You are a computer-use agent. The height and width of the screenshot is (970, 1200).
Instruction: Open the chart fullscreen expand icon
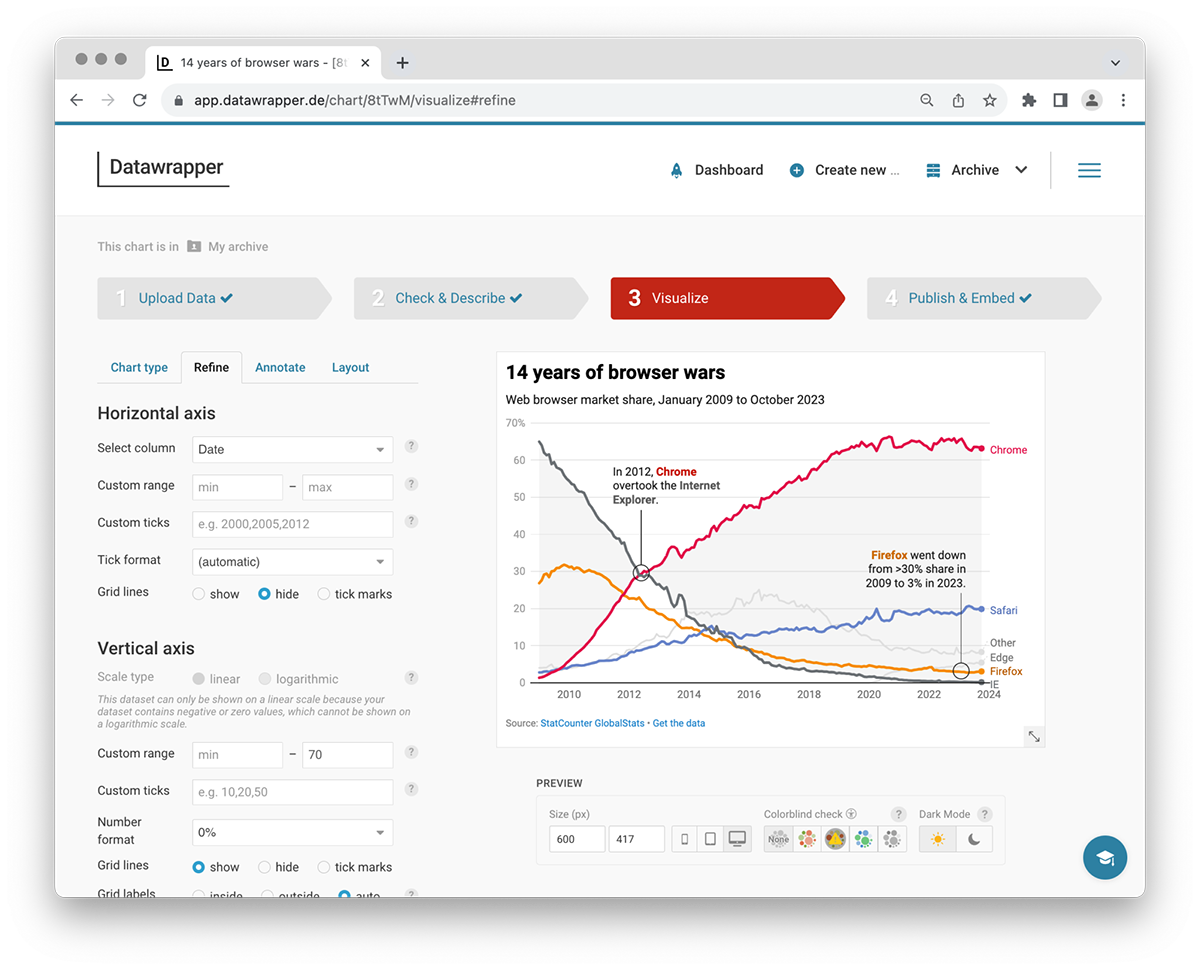coord(1033,736)
